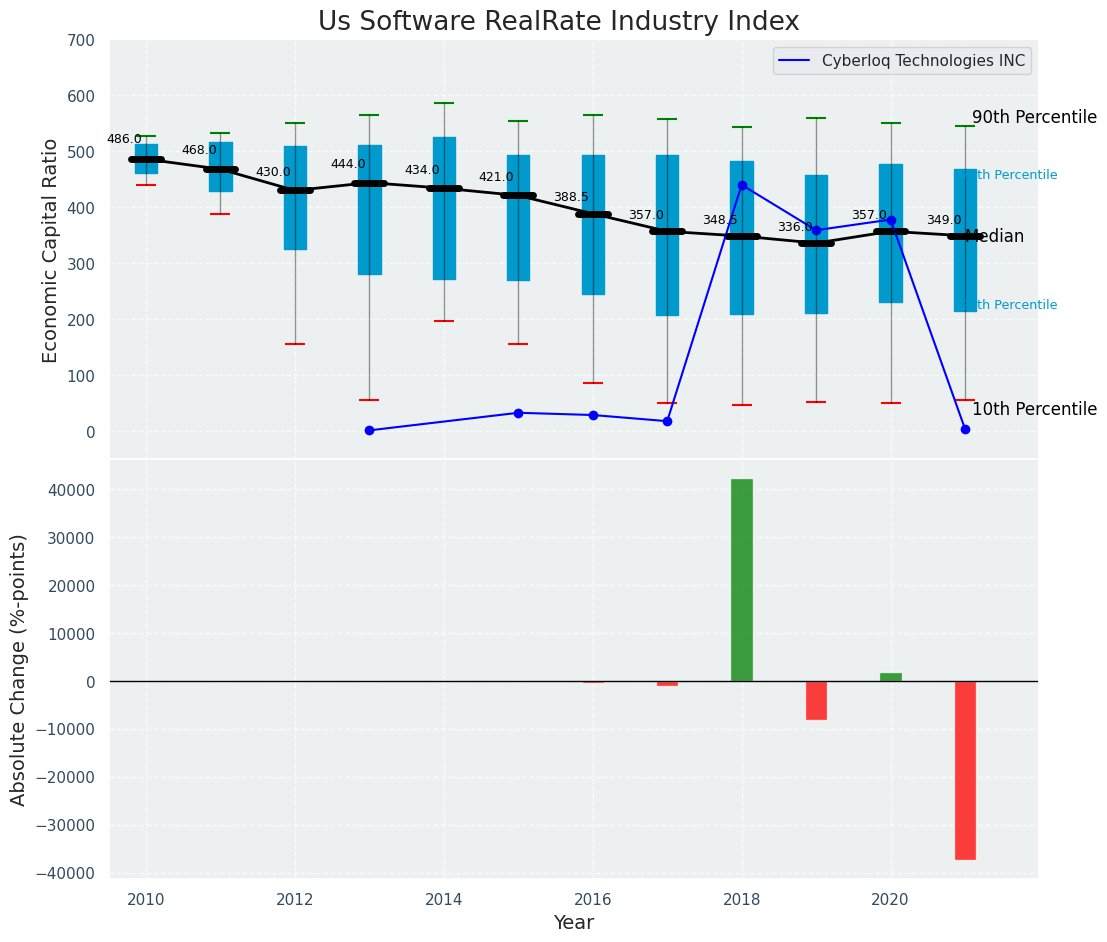
Task: Click the 486.0 median label for 2010
Action: [x=124, y=139]
